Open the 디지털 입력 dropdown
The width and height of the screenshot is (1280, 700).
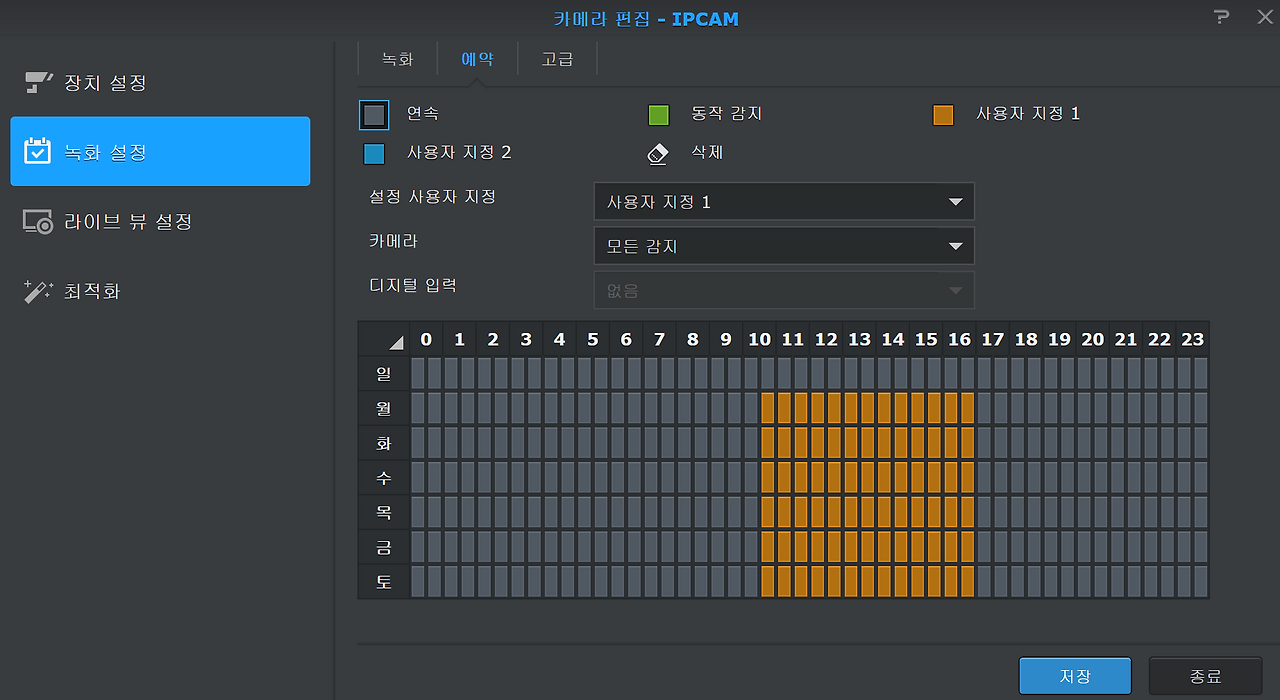(x=784, y=289)
